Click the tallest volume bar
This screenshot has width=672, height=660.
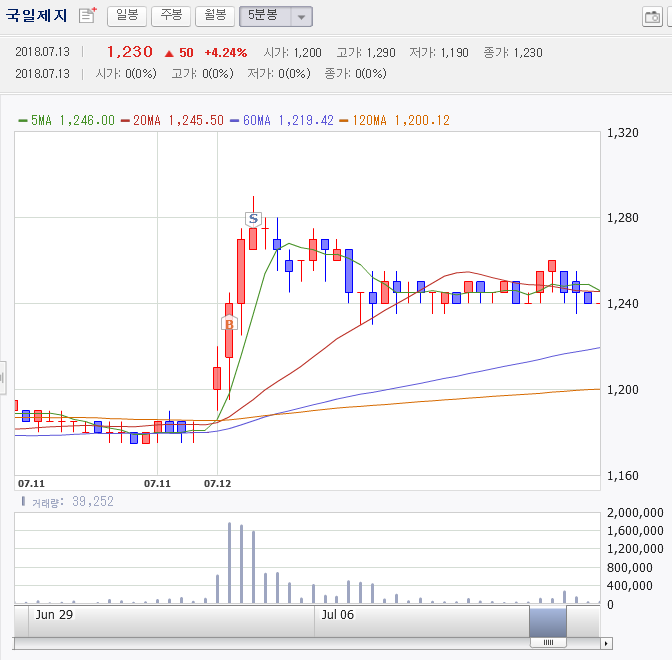(229, 563)
